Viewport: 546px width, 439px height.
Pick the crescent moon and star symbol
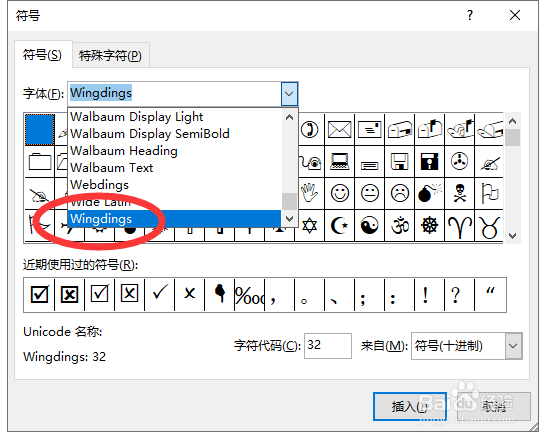(x=340, y=226)
